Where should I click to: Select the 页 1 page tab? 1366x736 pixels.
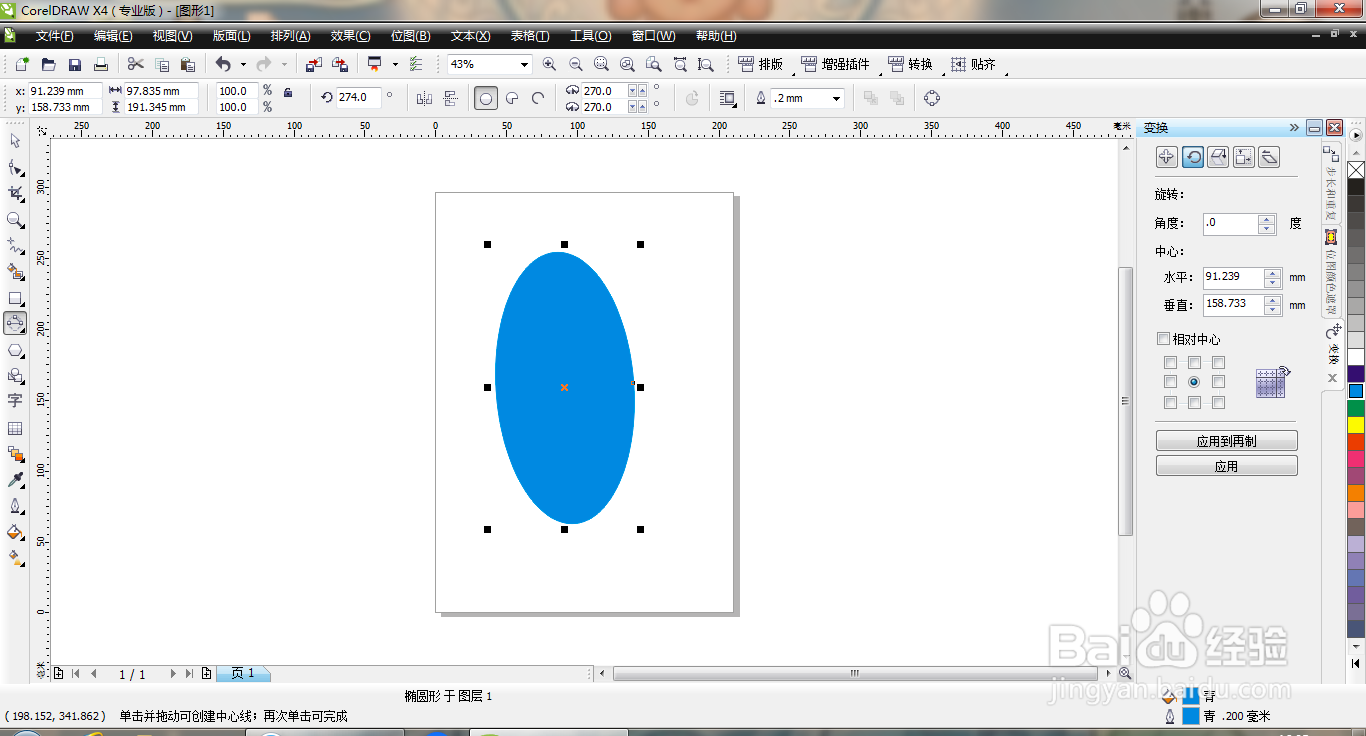243,674
